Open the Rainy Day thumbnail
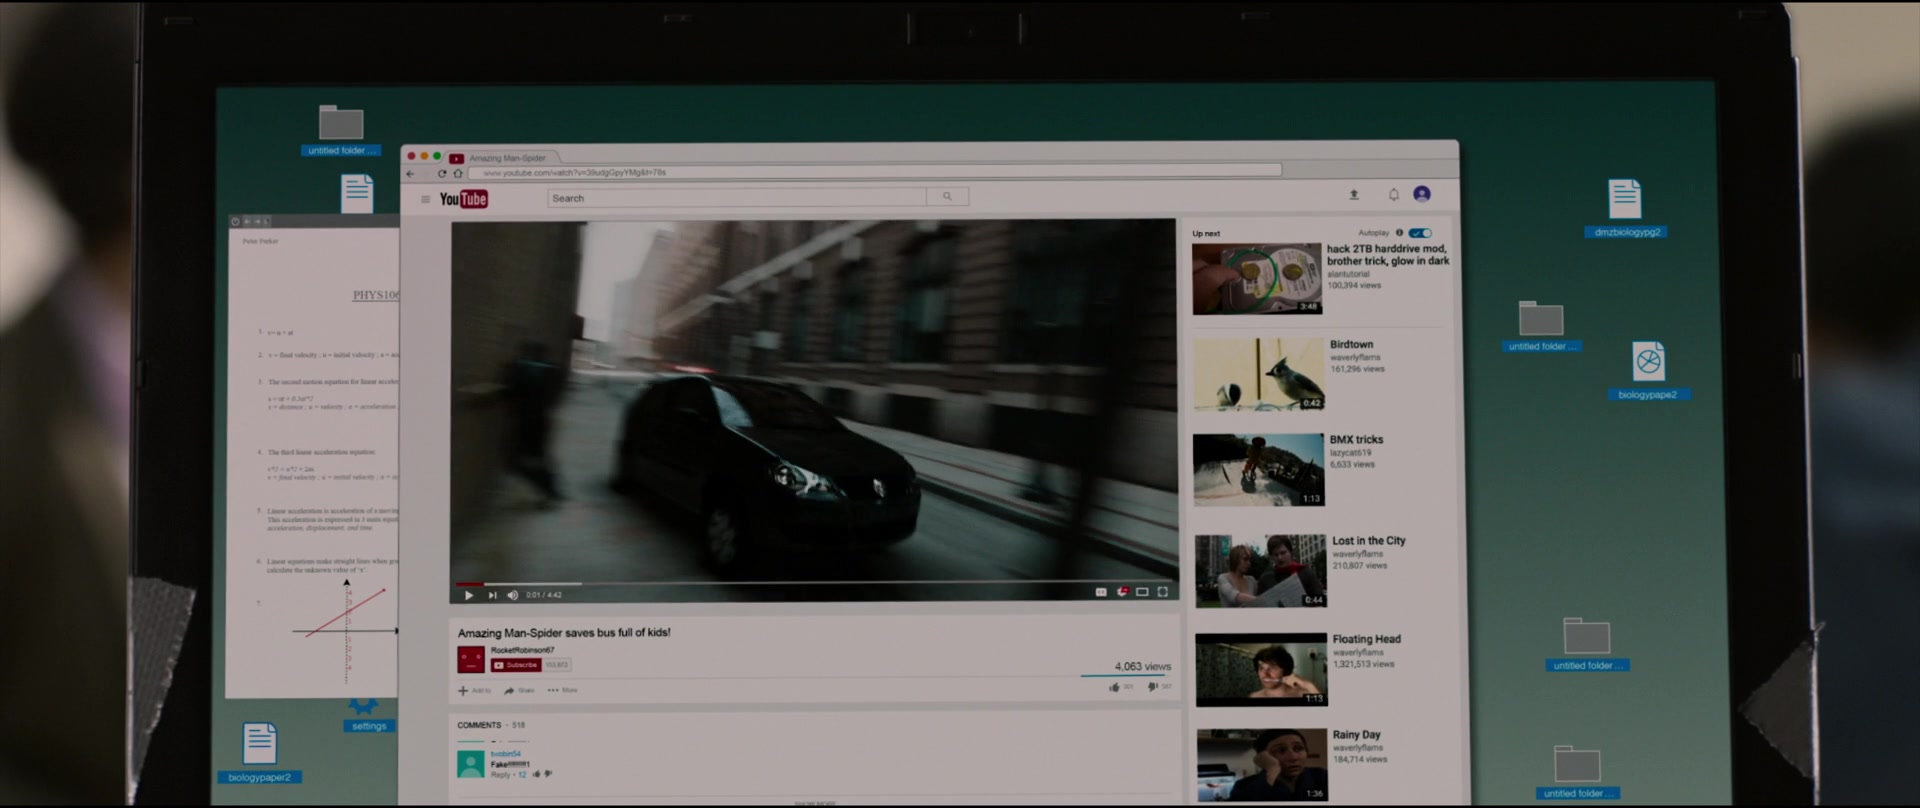 coord(1262,765)
